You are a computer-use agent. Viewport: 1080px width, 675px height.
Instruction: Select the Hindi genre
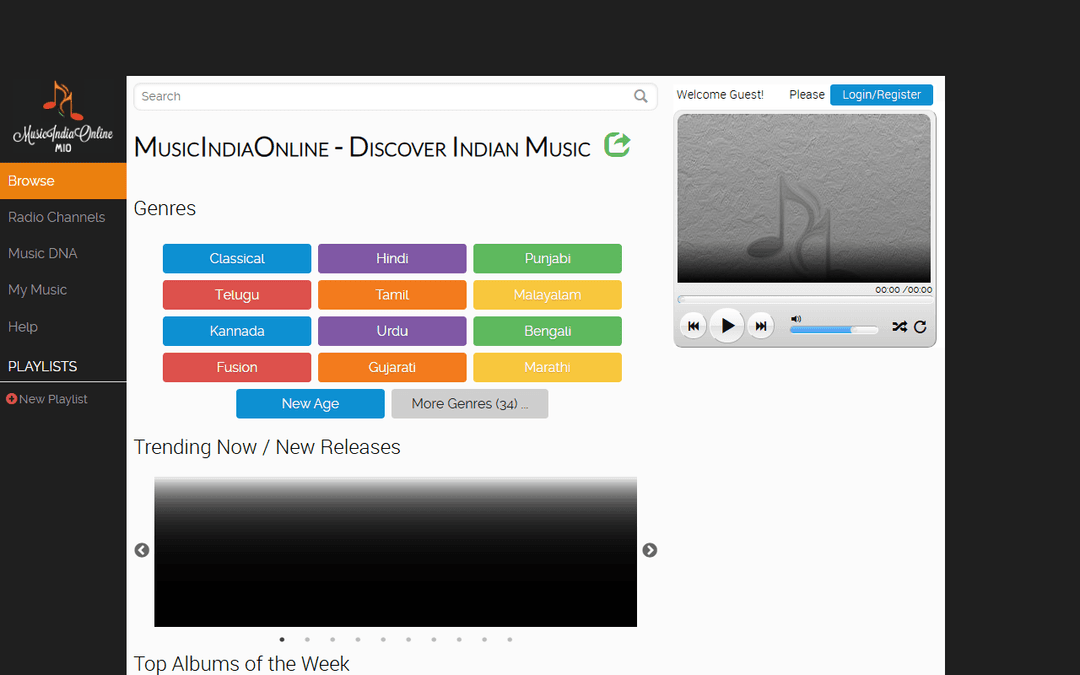coord(392,258)
